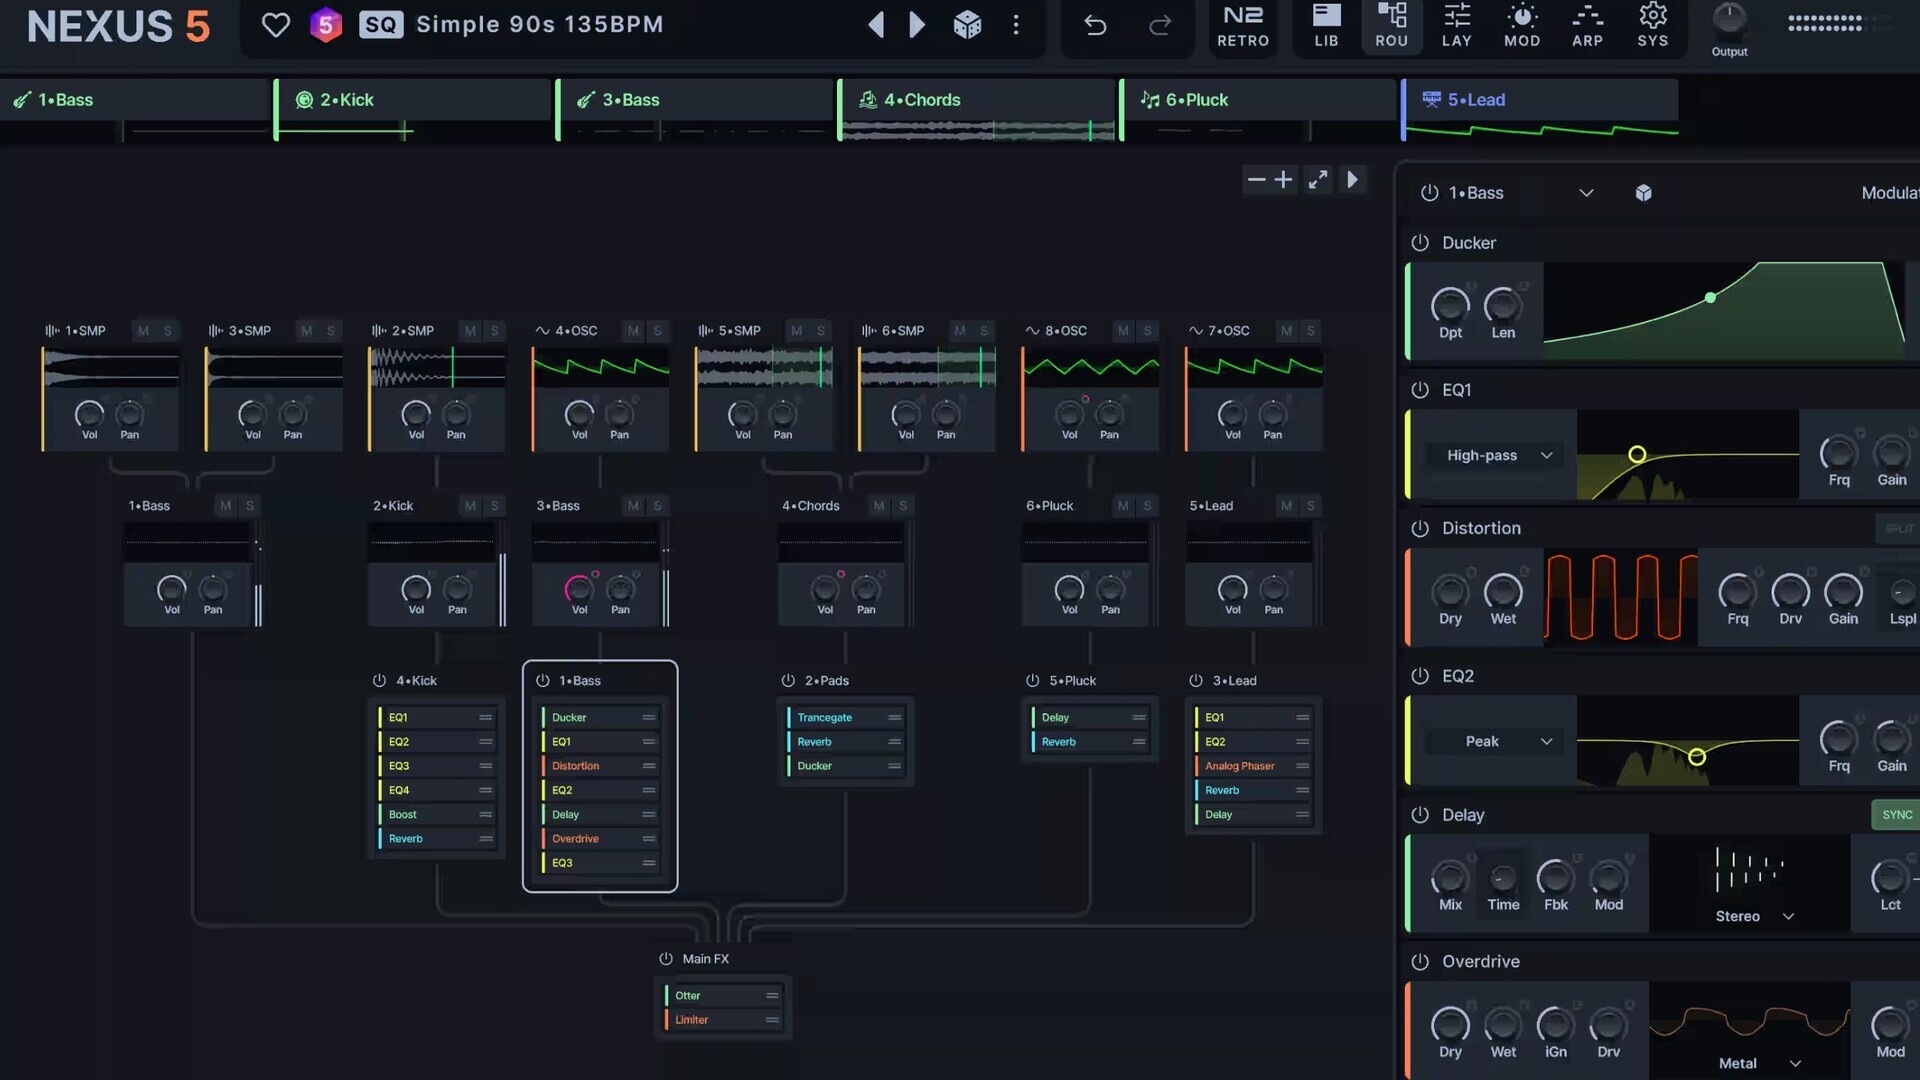
Task: Open the dotted grid menu at top right
Action: 1824,23
